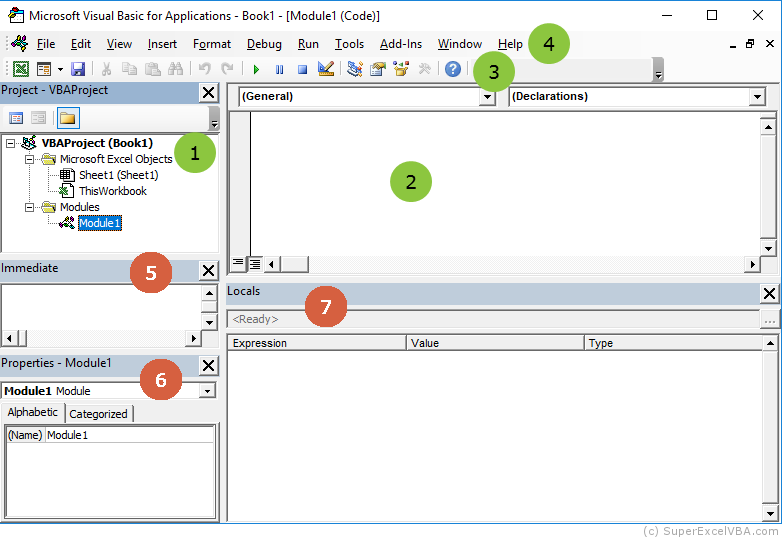Click the Type column header in Locals
The width and height of the screenshot is (782, 537).
(x=674, y=343)
